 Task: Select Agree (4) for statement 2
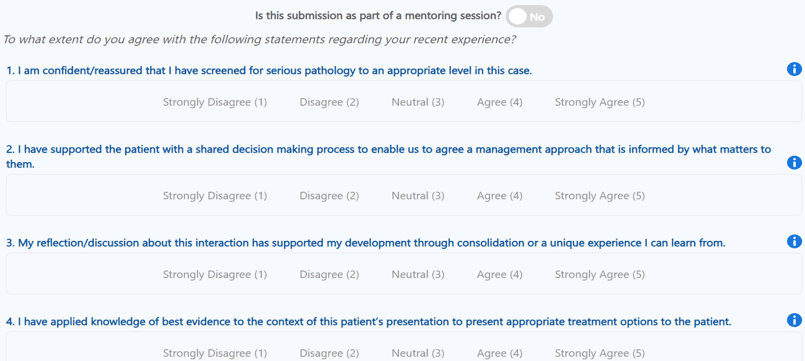coord(500,196)
